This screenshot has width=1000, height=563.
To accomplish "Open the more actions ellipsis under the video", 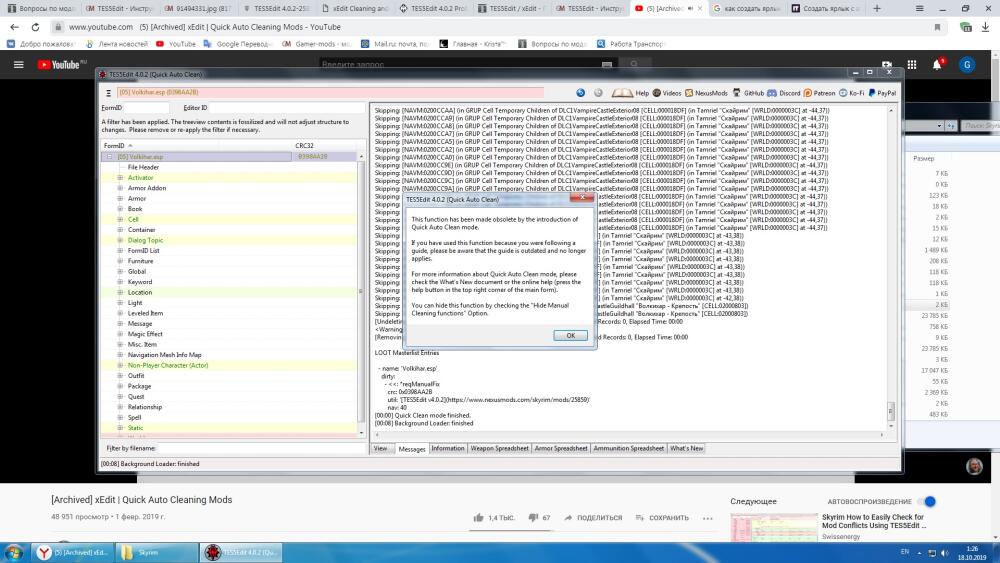I will tap(707, 518).
